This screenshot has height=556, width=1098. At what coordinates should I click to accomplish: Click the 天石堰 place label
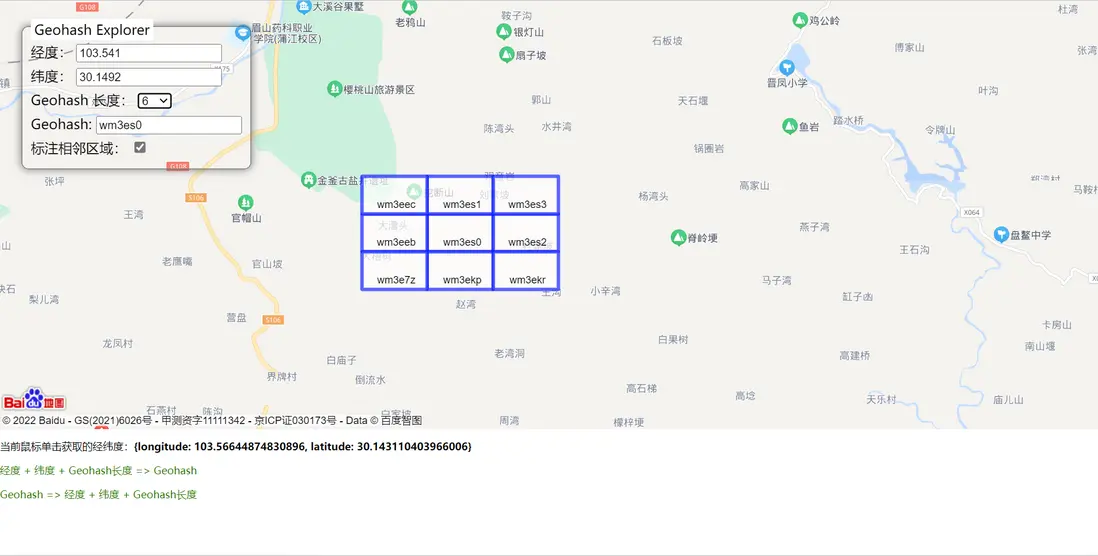tap(693, 101)
